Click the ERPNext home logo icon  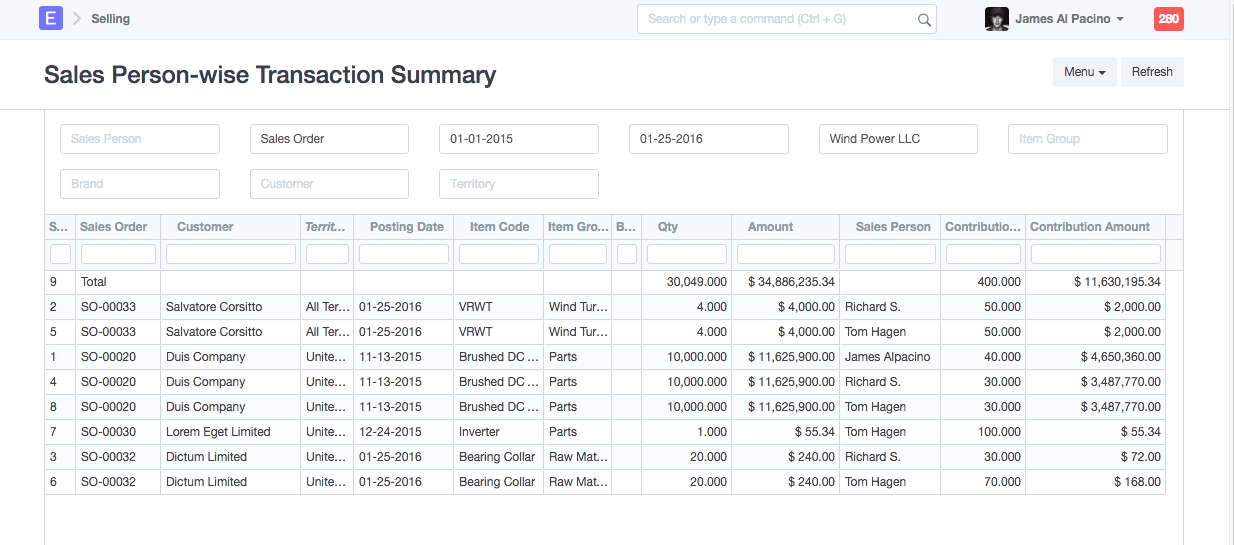click(x=50, y=18)
